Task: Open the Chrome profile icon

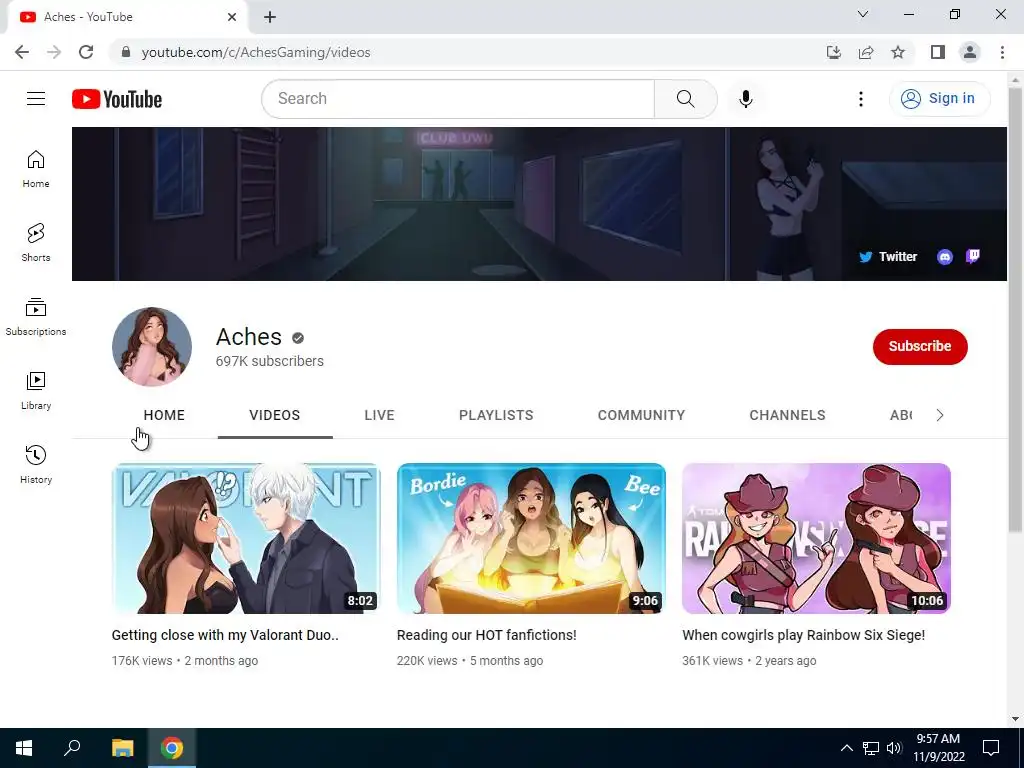Action: click(970, 52)
